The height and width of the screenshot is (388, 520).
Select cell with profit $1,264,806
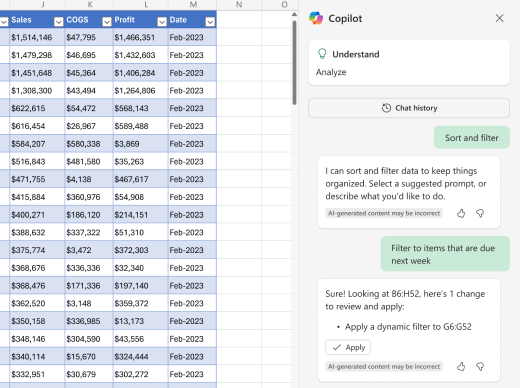(141, 90)
